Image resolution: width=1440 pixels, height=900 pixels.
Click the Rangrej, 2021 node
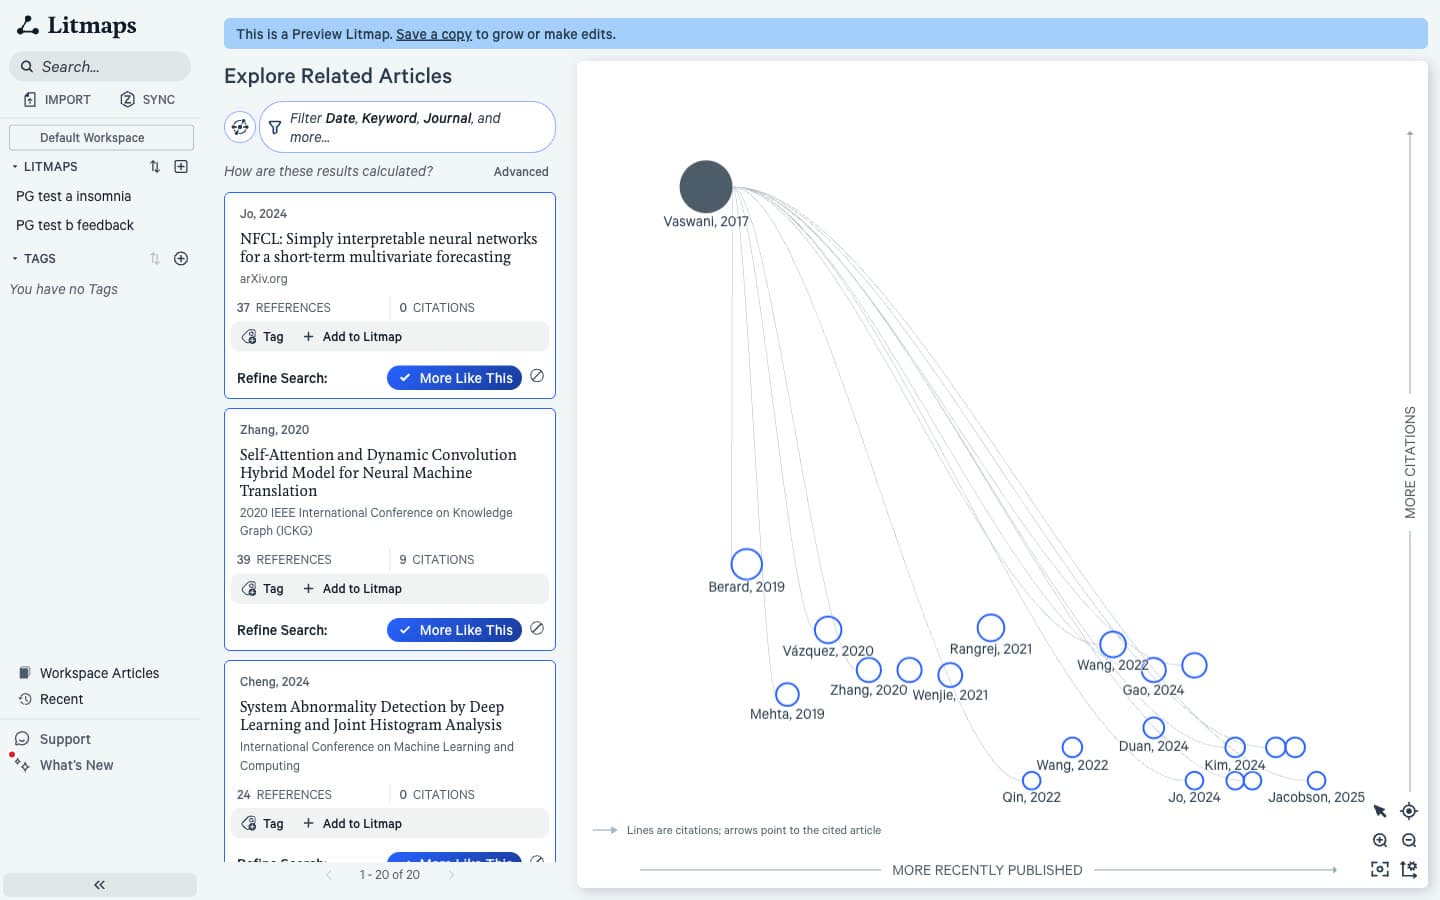coord(991,628)
